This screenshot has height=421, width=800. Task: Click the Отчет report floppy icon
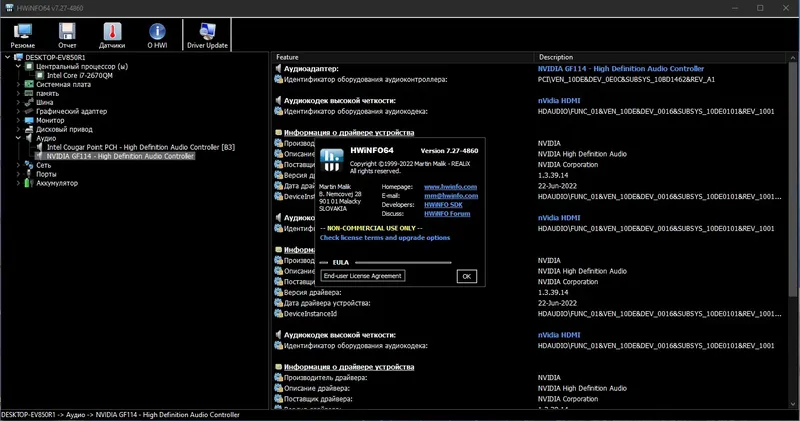tap(67, 36)
